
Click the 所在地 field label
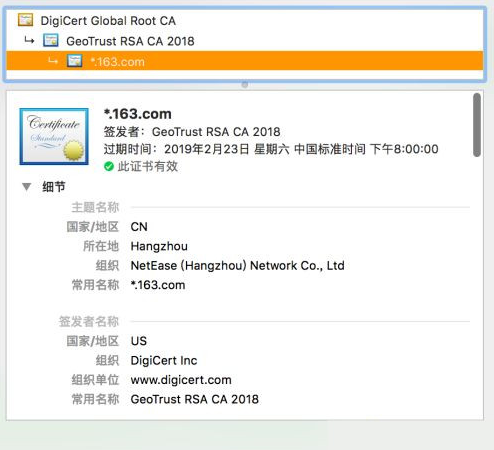coord(101,246)
